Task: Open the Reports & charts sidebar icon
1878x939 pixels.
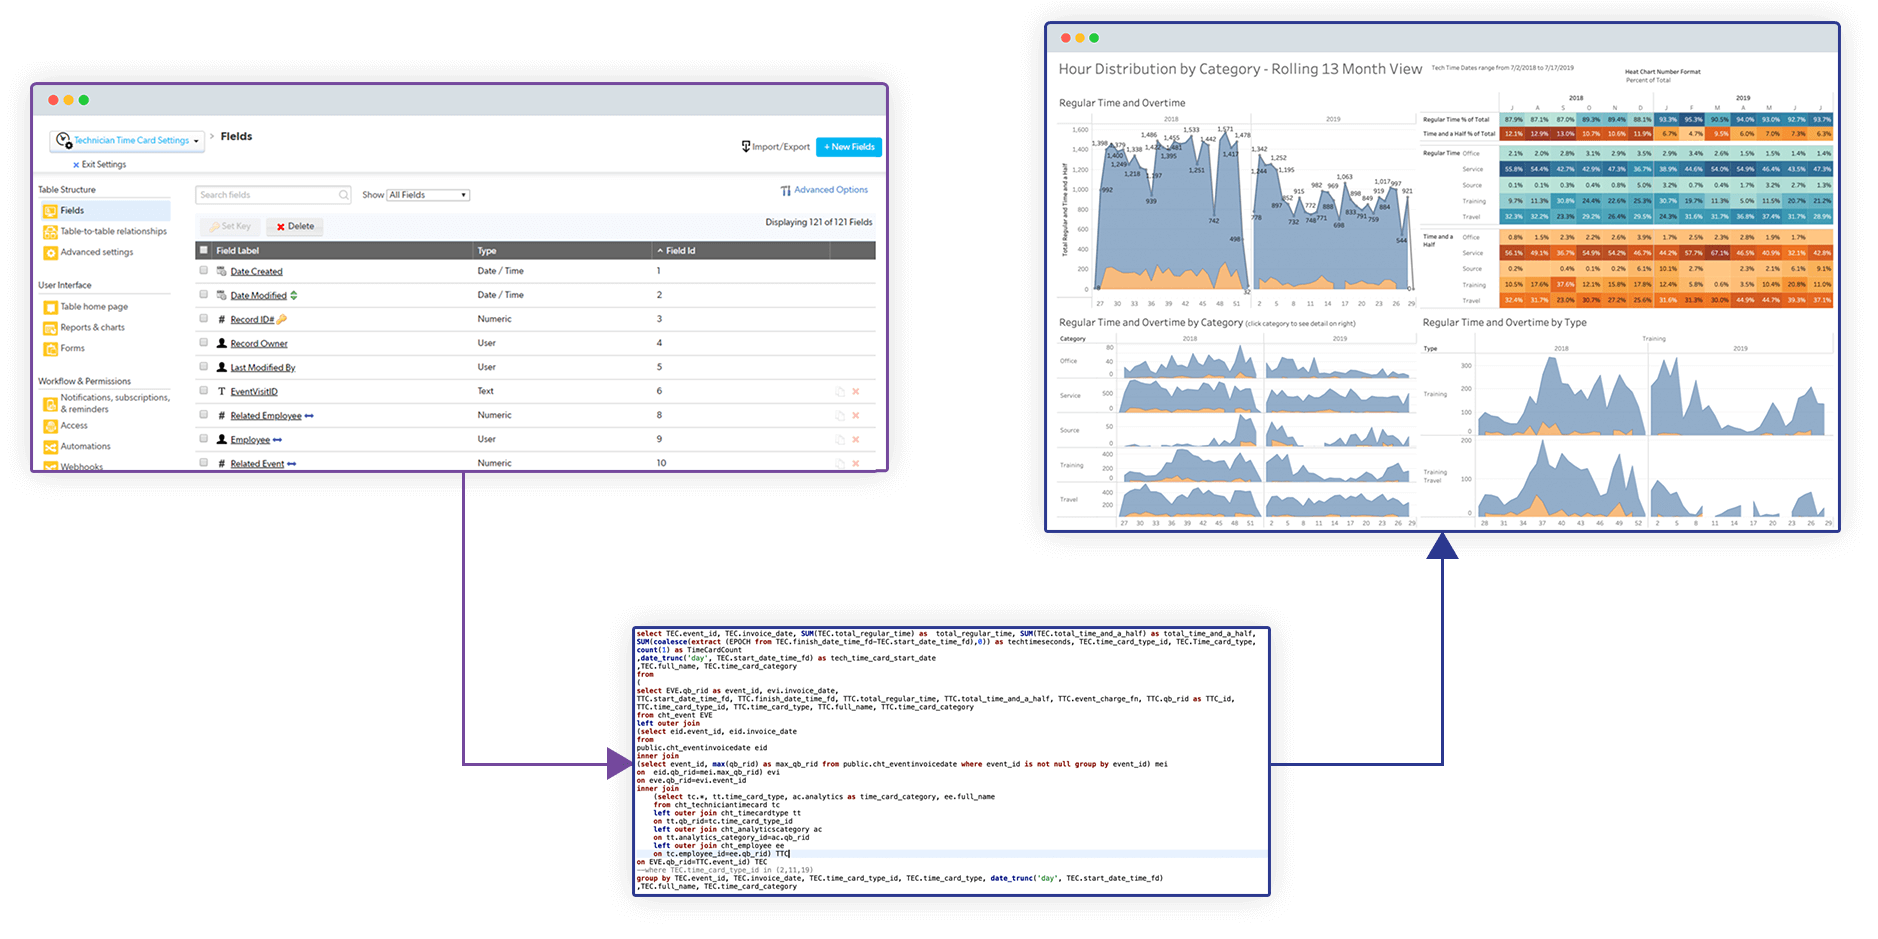Action: click(50, 328)
